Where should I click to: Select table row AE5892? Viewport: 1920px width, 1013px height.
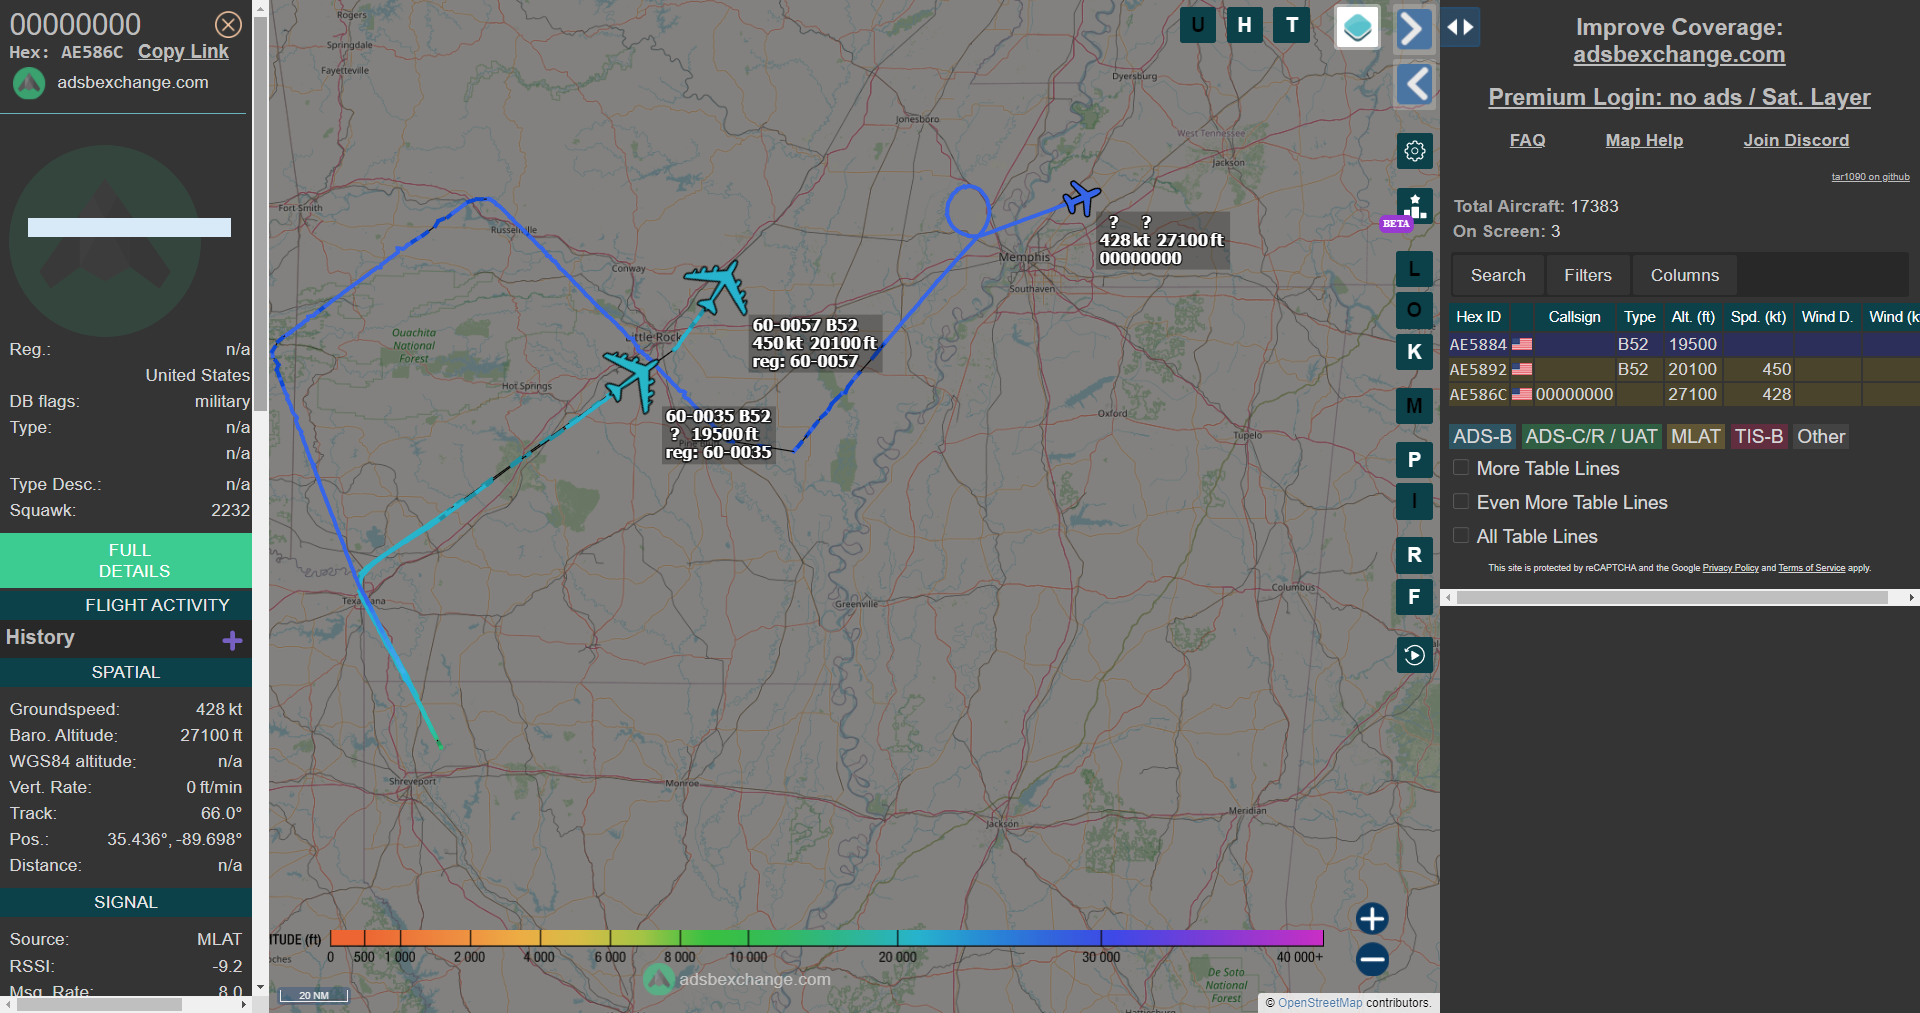click(x=1684, y=369)
